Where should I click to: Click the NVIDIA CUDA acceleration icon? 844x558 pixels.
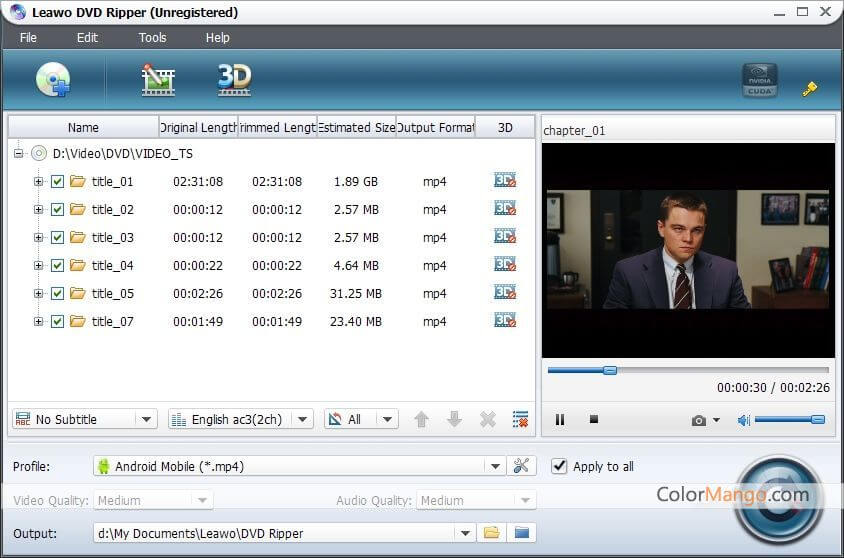(x=759, y=81)
